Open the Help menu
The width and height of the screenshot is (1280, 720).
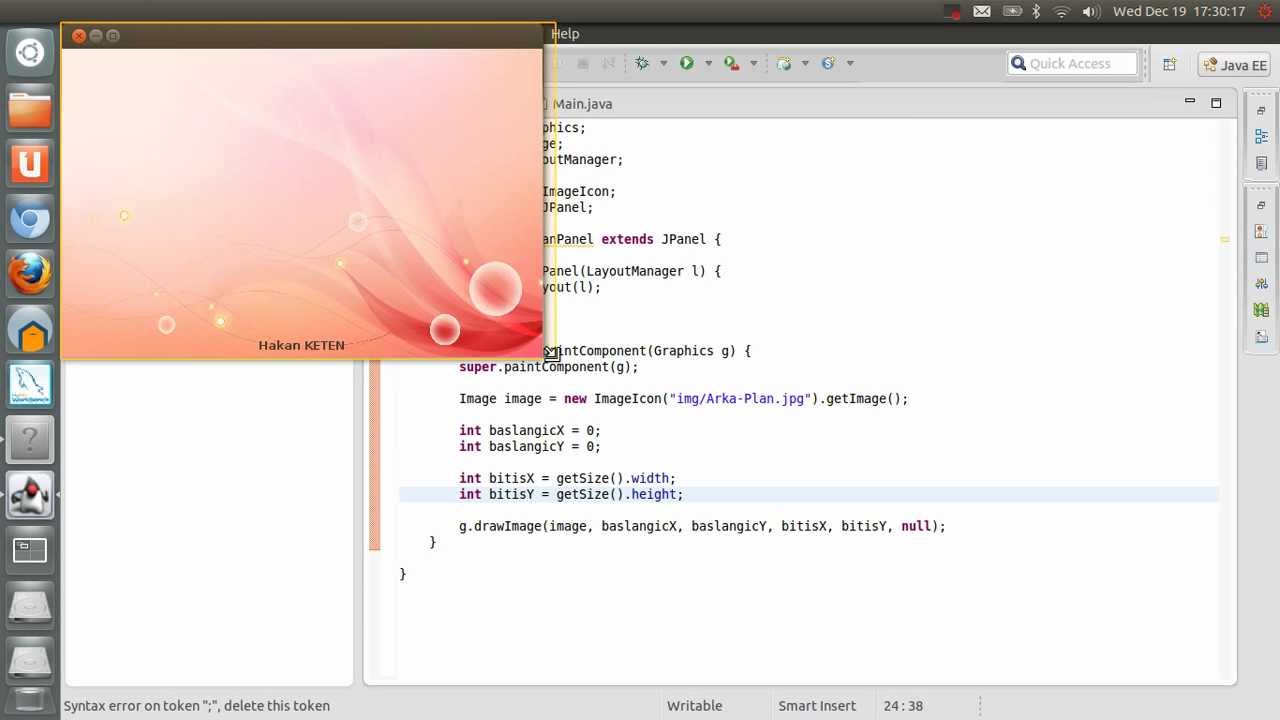click(565, 34)
